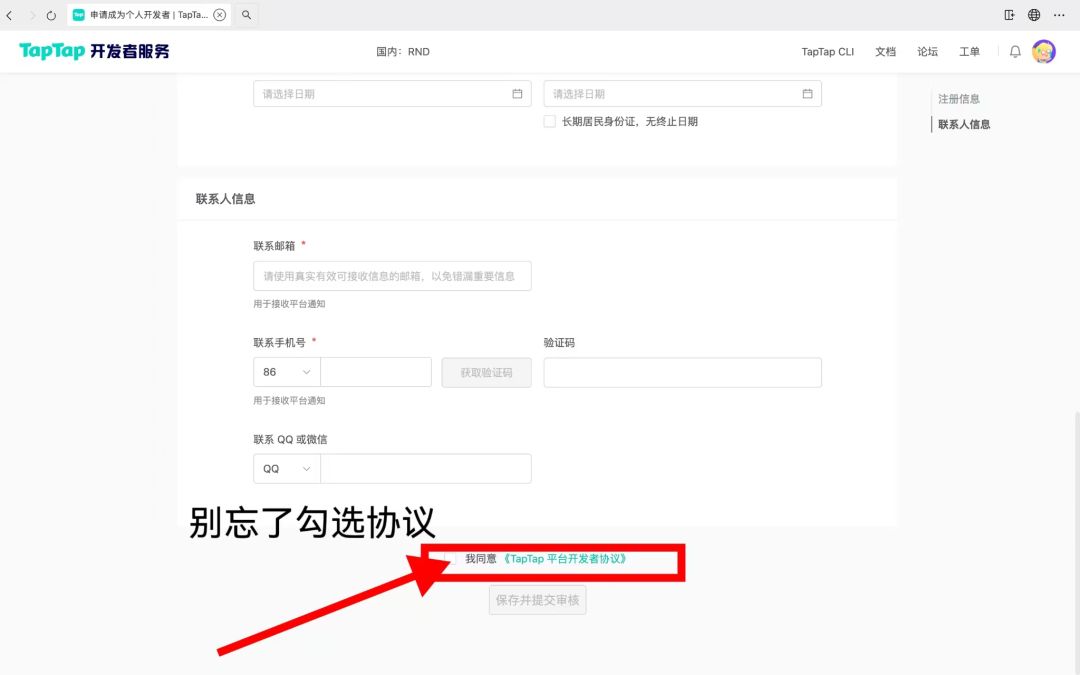This screenshot has height=675, width=1080.
Task: Focus the phone number field beside 86
Action: click(376, 372)
